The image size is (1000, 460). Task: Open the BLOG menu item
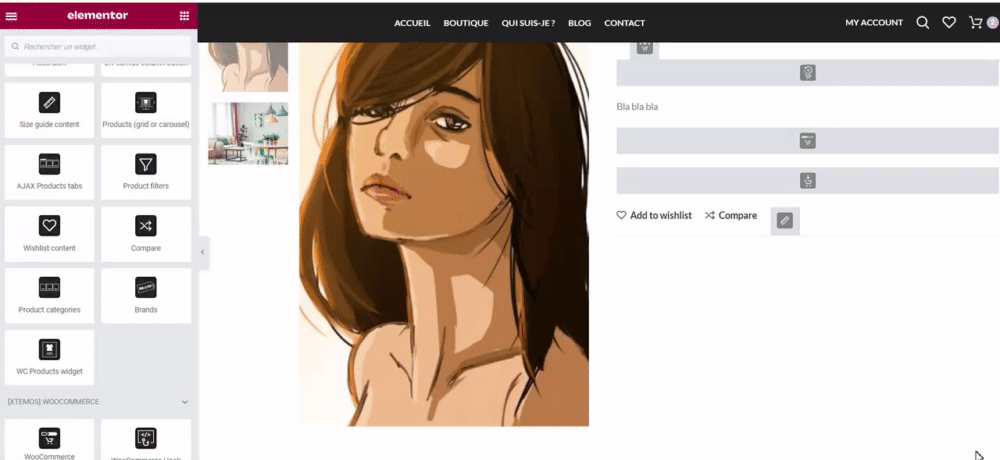[580, 23]
